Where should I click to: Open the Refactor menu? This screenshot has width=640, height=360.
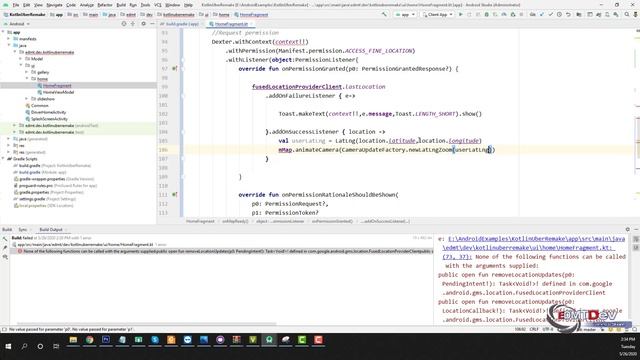point(104,5)
